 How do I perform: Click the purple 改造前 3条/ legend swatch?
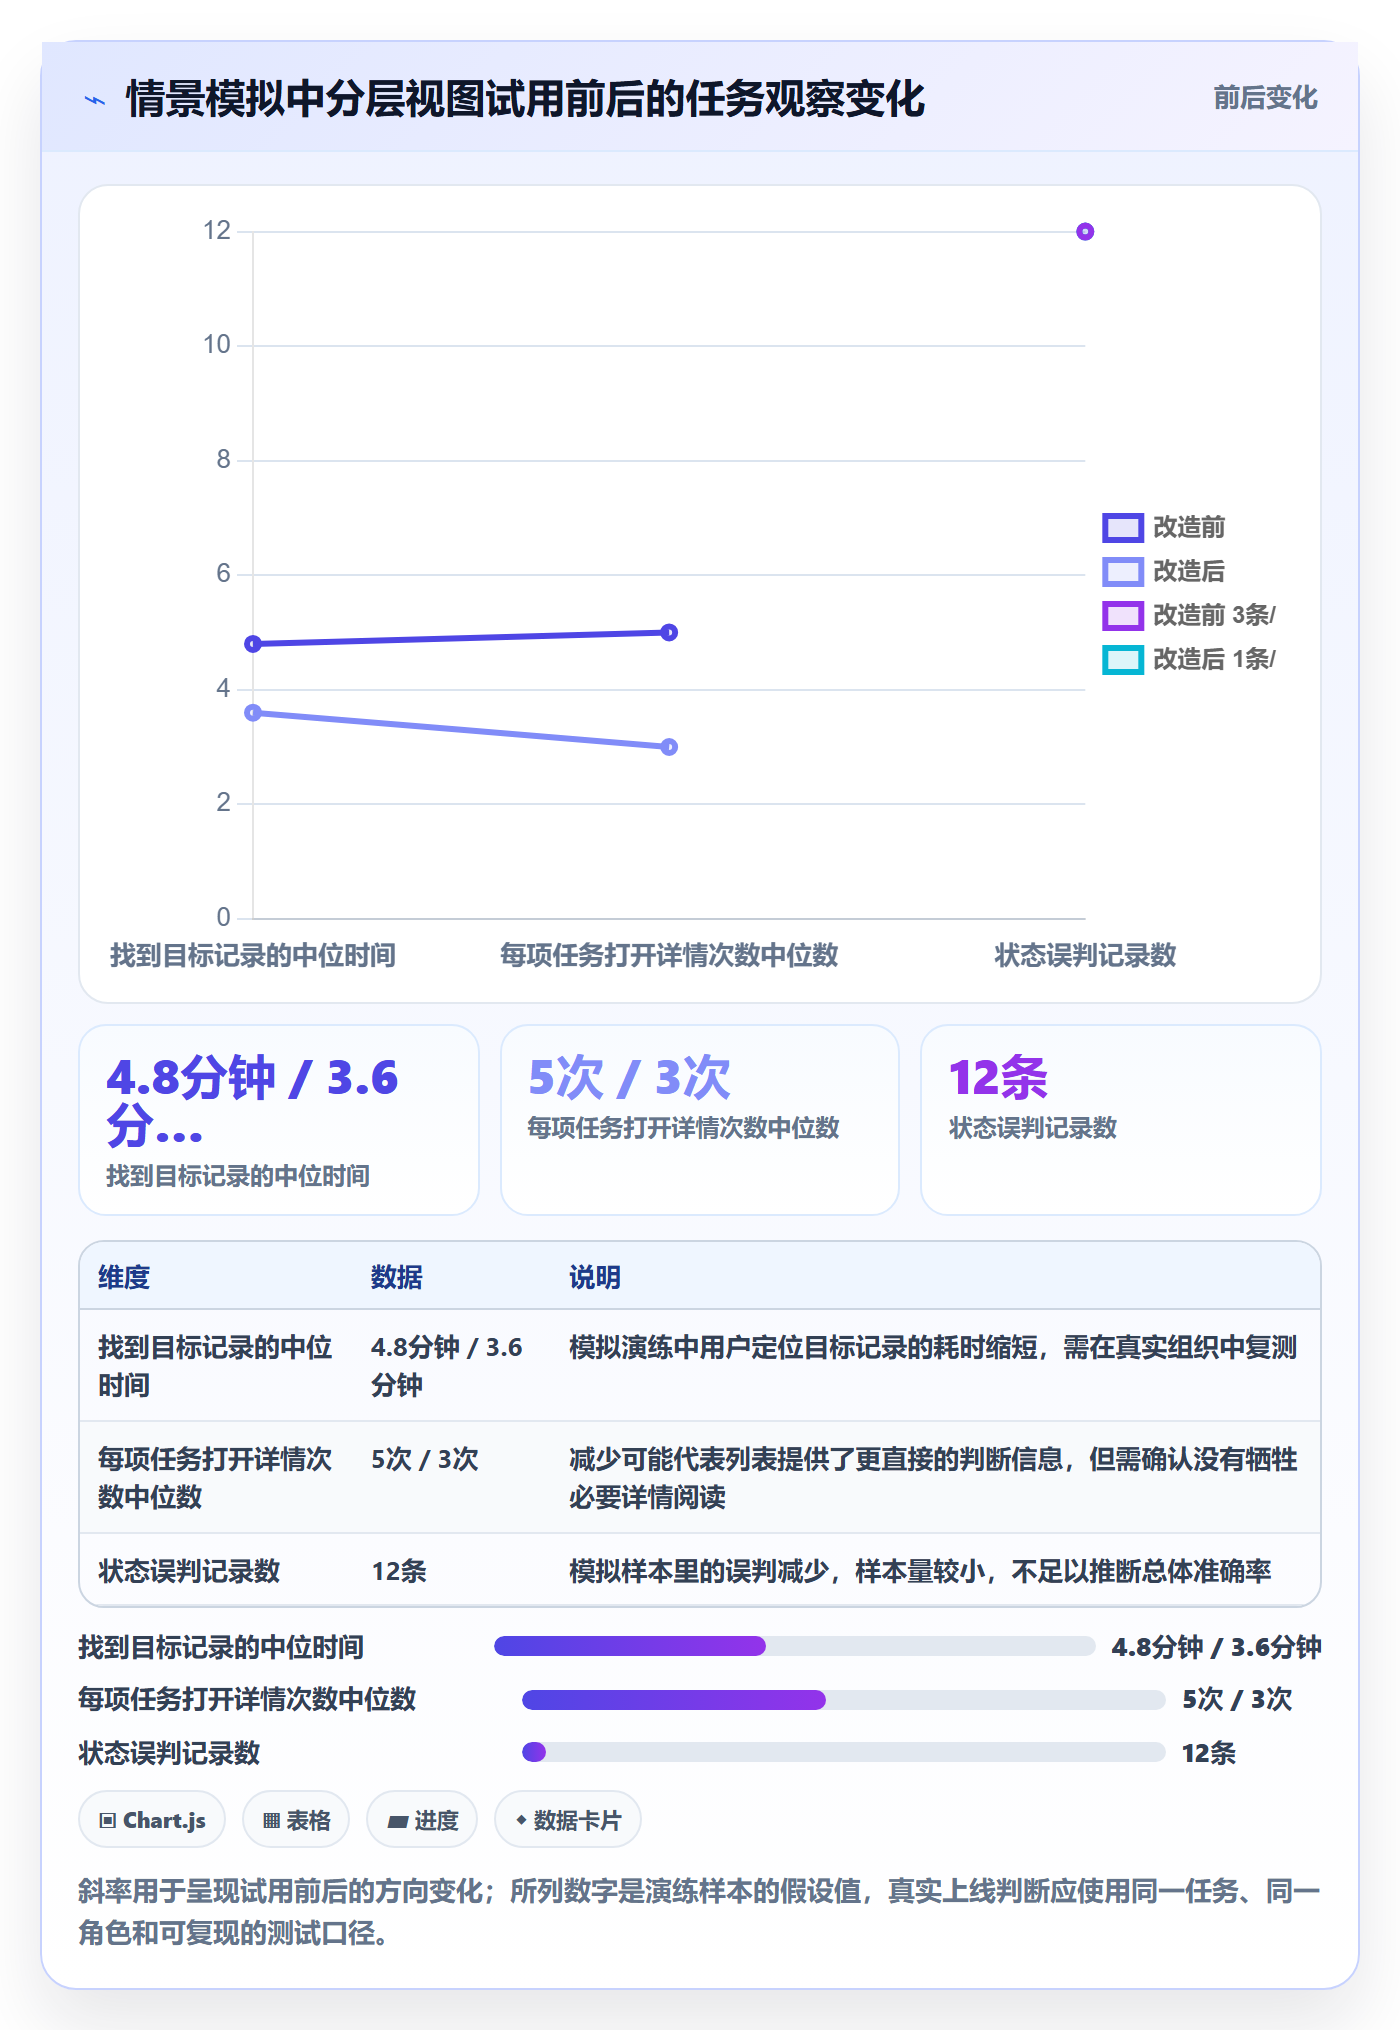click(1123, 615)
